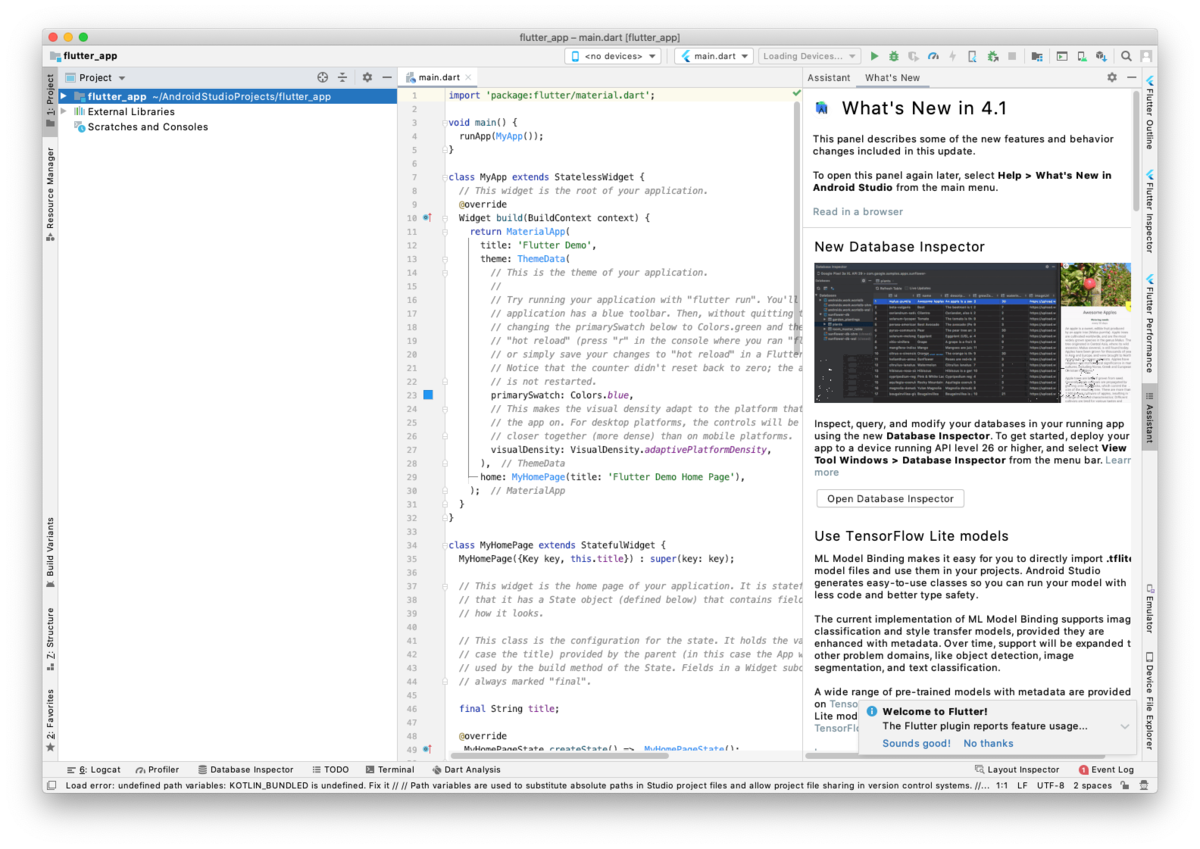Switch to the What's New tab
Screen dimensions: 1200x849
[x=892, y=77]
